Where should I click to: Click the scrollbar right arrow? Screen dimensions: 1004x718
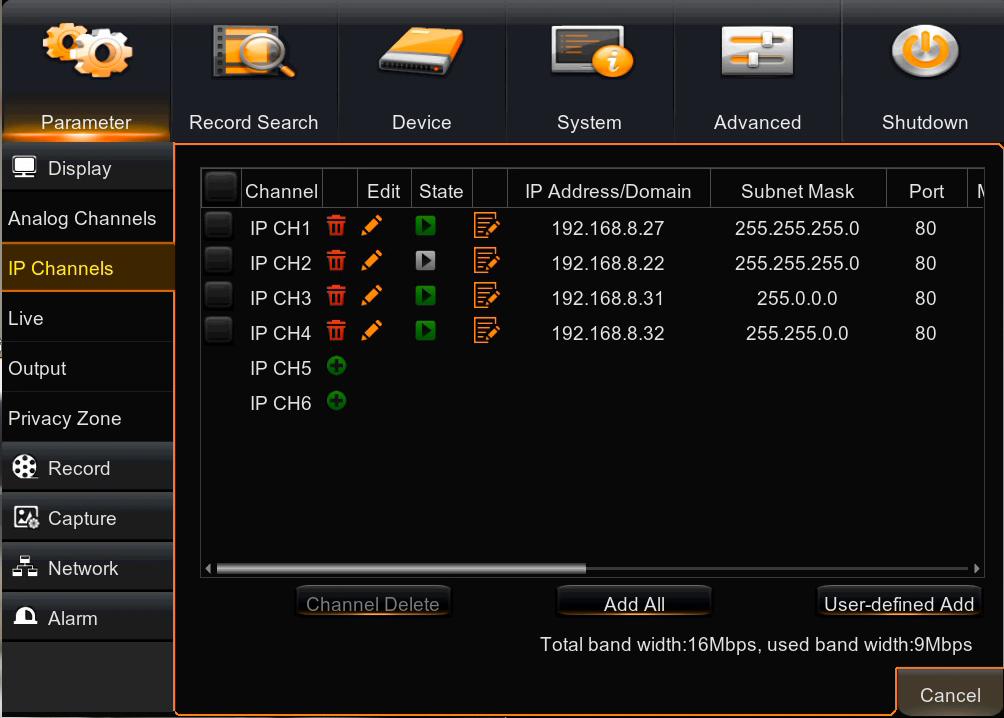976,568
